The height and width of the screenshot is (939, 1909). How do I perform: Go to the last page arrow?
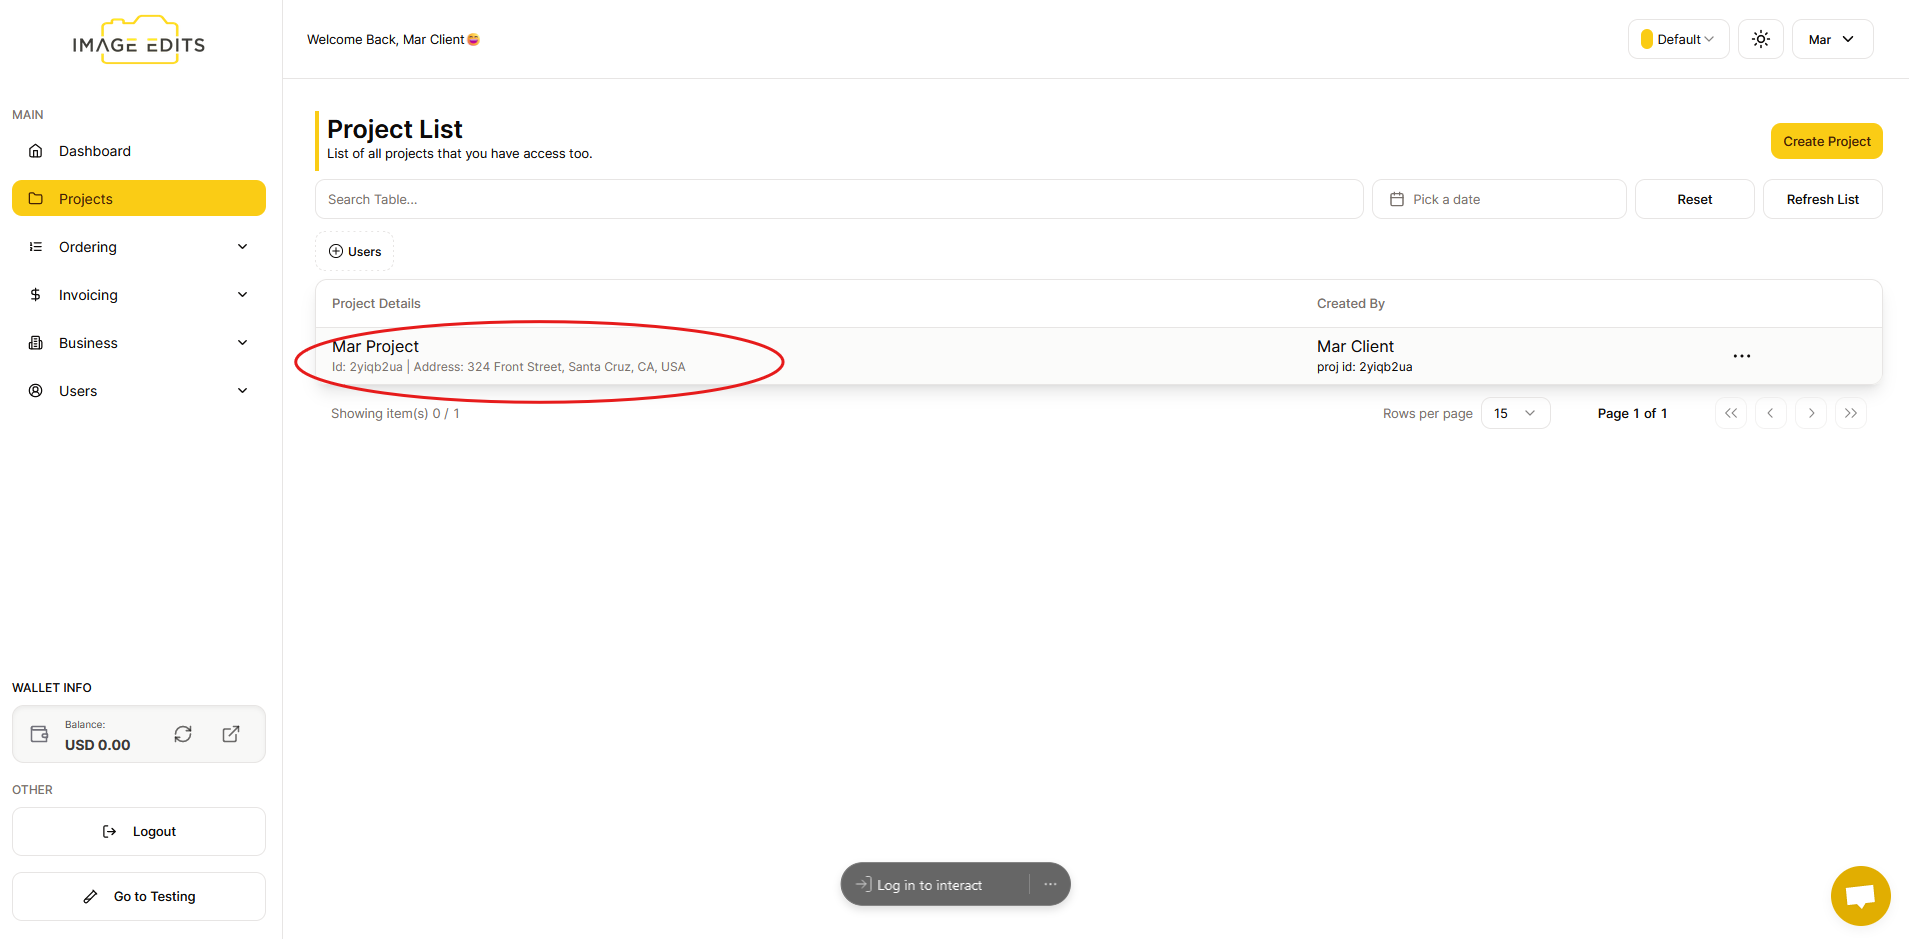tap(1850, 413)
